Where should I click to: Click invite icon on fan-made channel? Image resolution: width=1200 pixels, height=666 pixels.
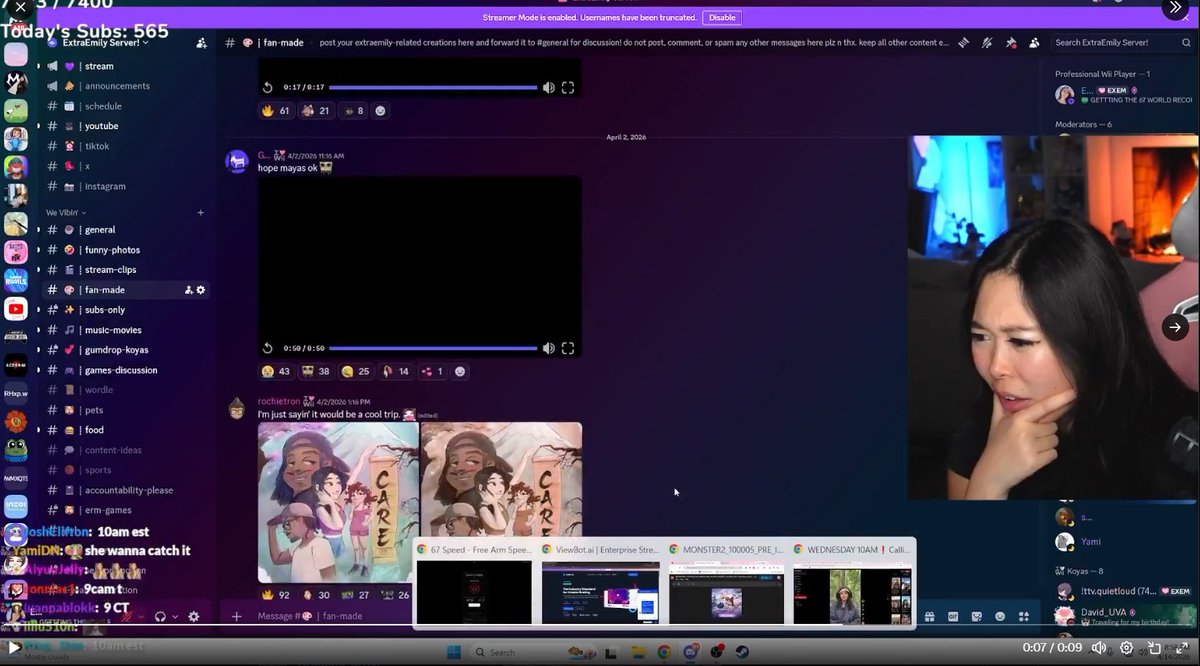(188, 290)
